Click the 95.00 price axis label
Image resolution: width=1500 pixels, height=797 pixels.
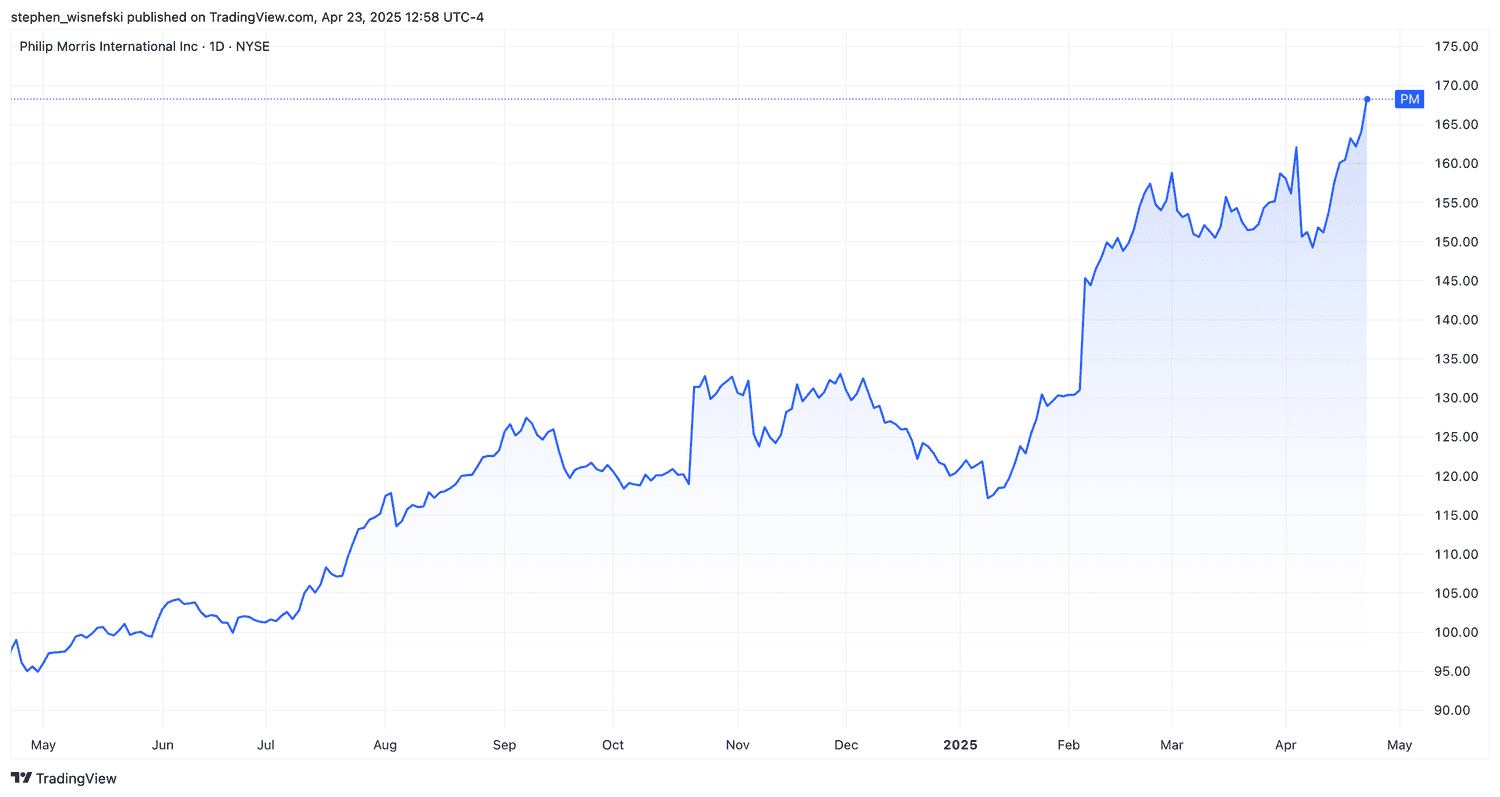(x=1454, y=671)
